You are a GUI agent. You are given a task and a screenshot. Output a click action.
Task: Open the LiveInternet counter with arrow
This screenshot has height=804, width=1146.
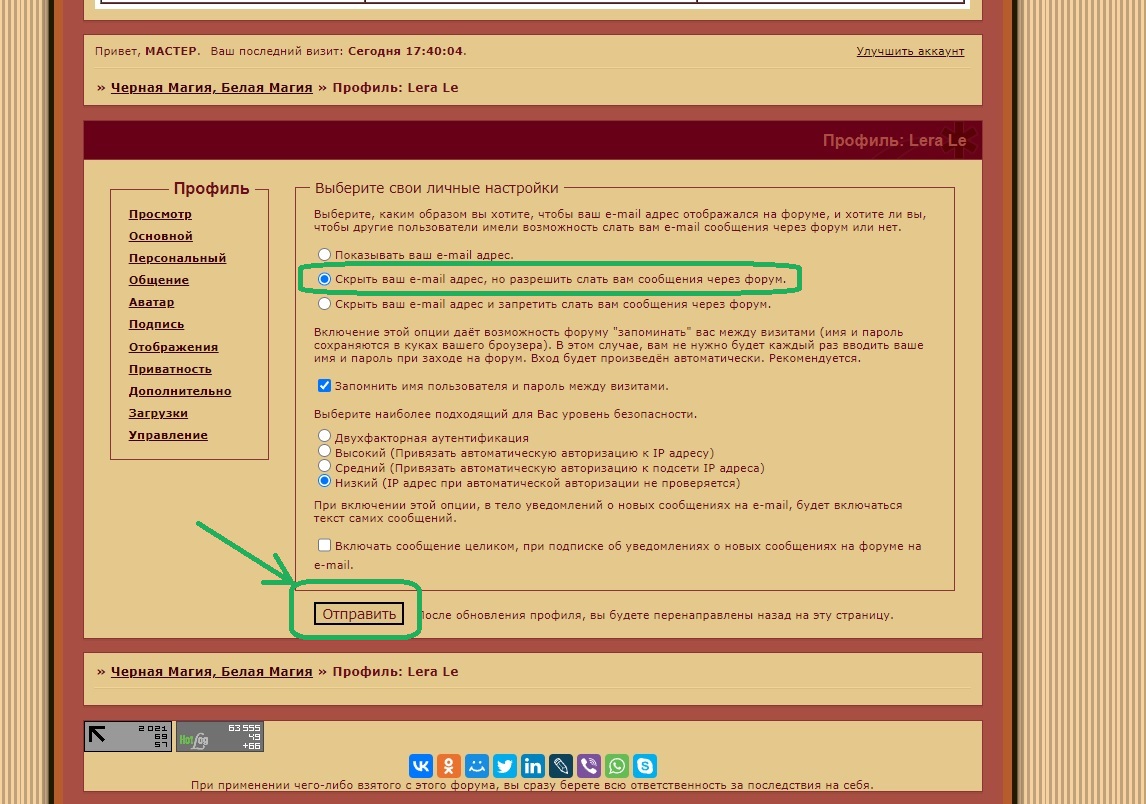point(128,736)
